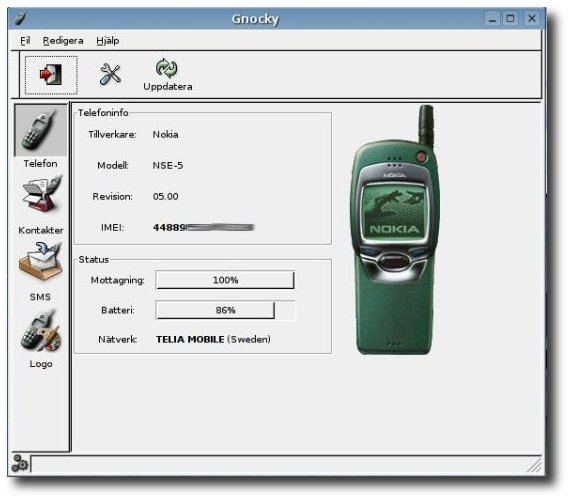570x500 pixels.
Task: Open the Fil menu
Action: click(x=25, y=40)
